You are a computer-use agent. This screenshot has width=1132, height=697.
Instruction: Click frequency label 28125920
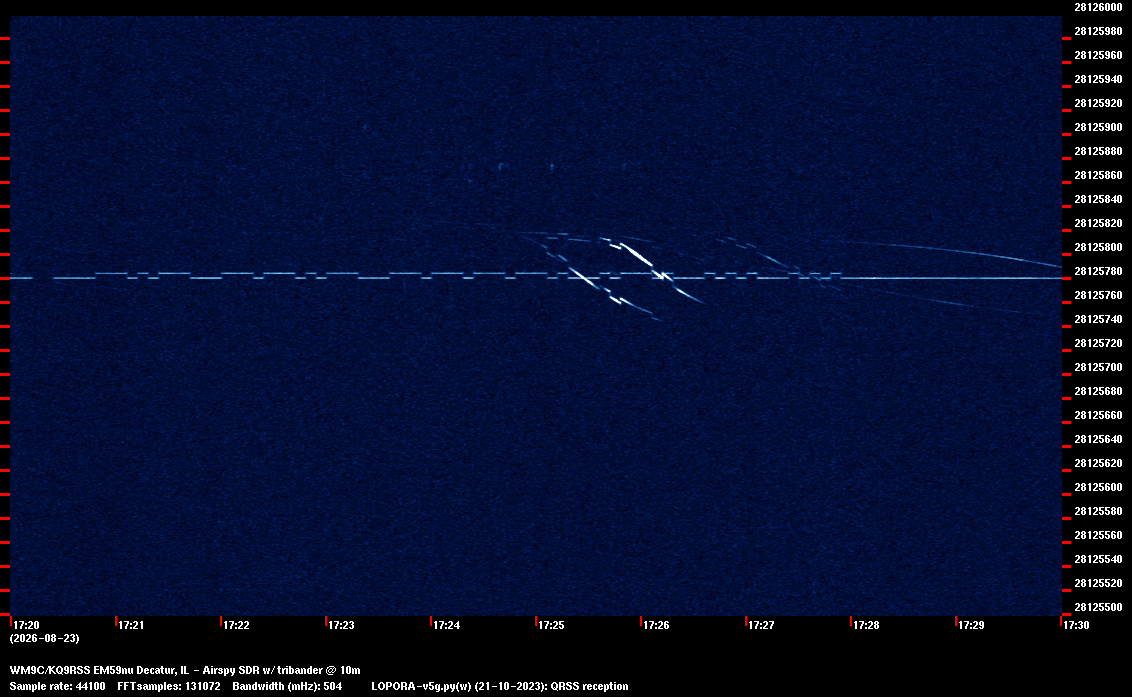click(x=1099, y=103)
